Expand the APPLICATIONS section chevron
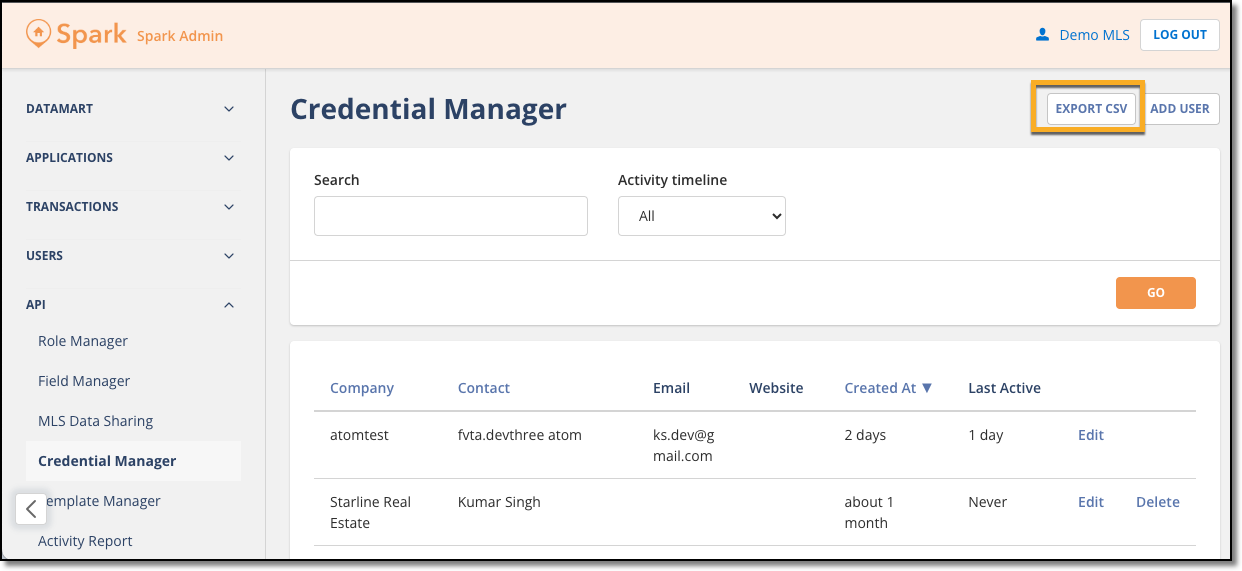The image size is (1242, 571). point(229,158)
